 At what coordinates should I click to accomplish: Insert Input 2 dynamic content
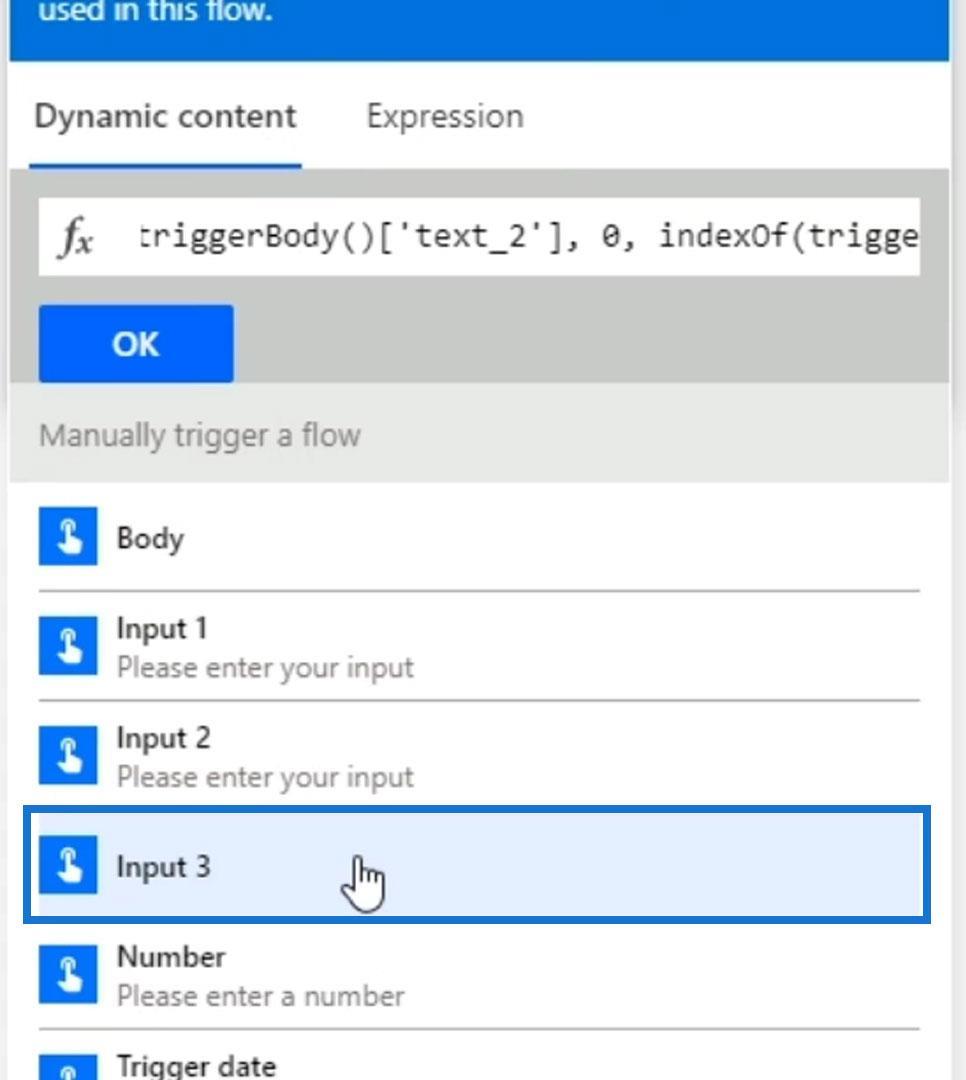coord(479,756)
